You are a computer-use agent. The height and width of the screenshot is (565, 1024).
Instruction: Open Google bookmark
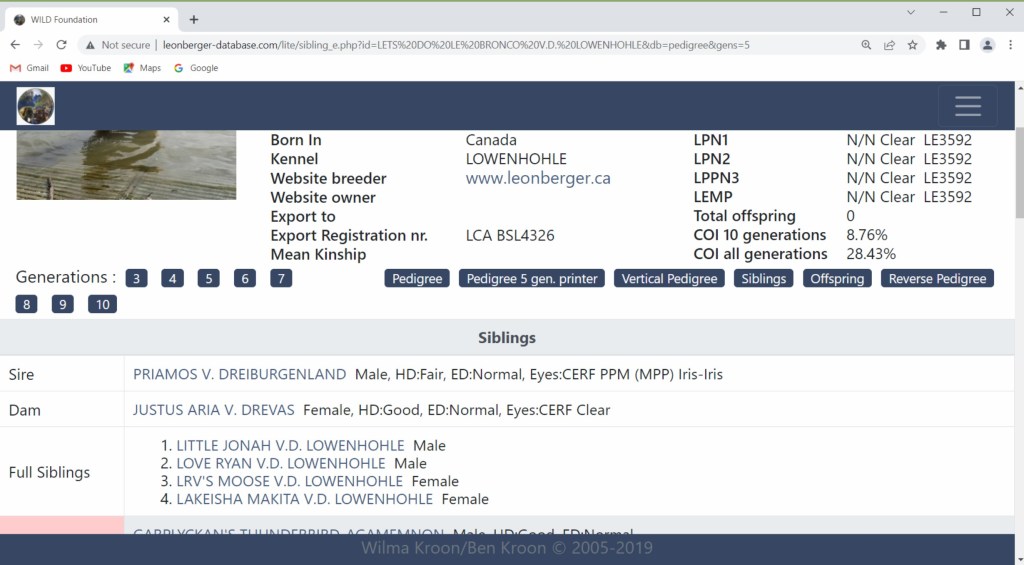pos(196,68)
